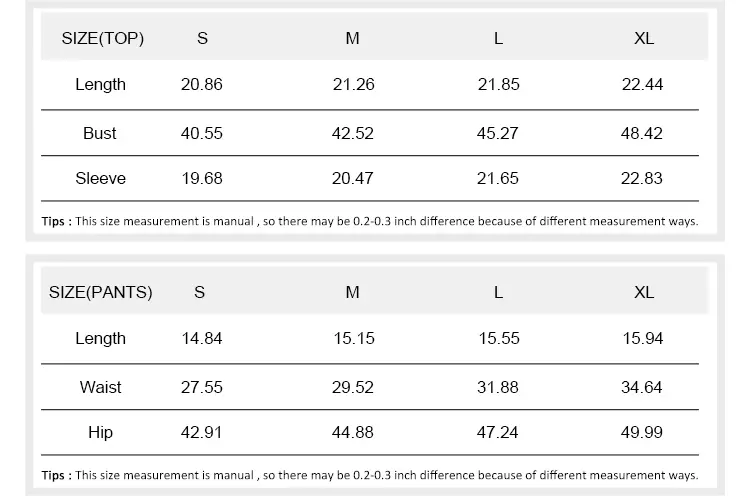Viewport: 750px width, 496px height.
Task: Click the Bust row label
Action: coord(100,133)
